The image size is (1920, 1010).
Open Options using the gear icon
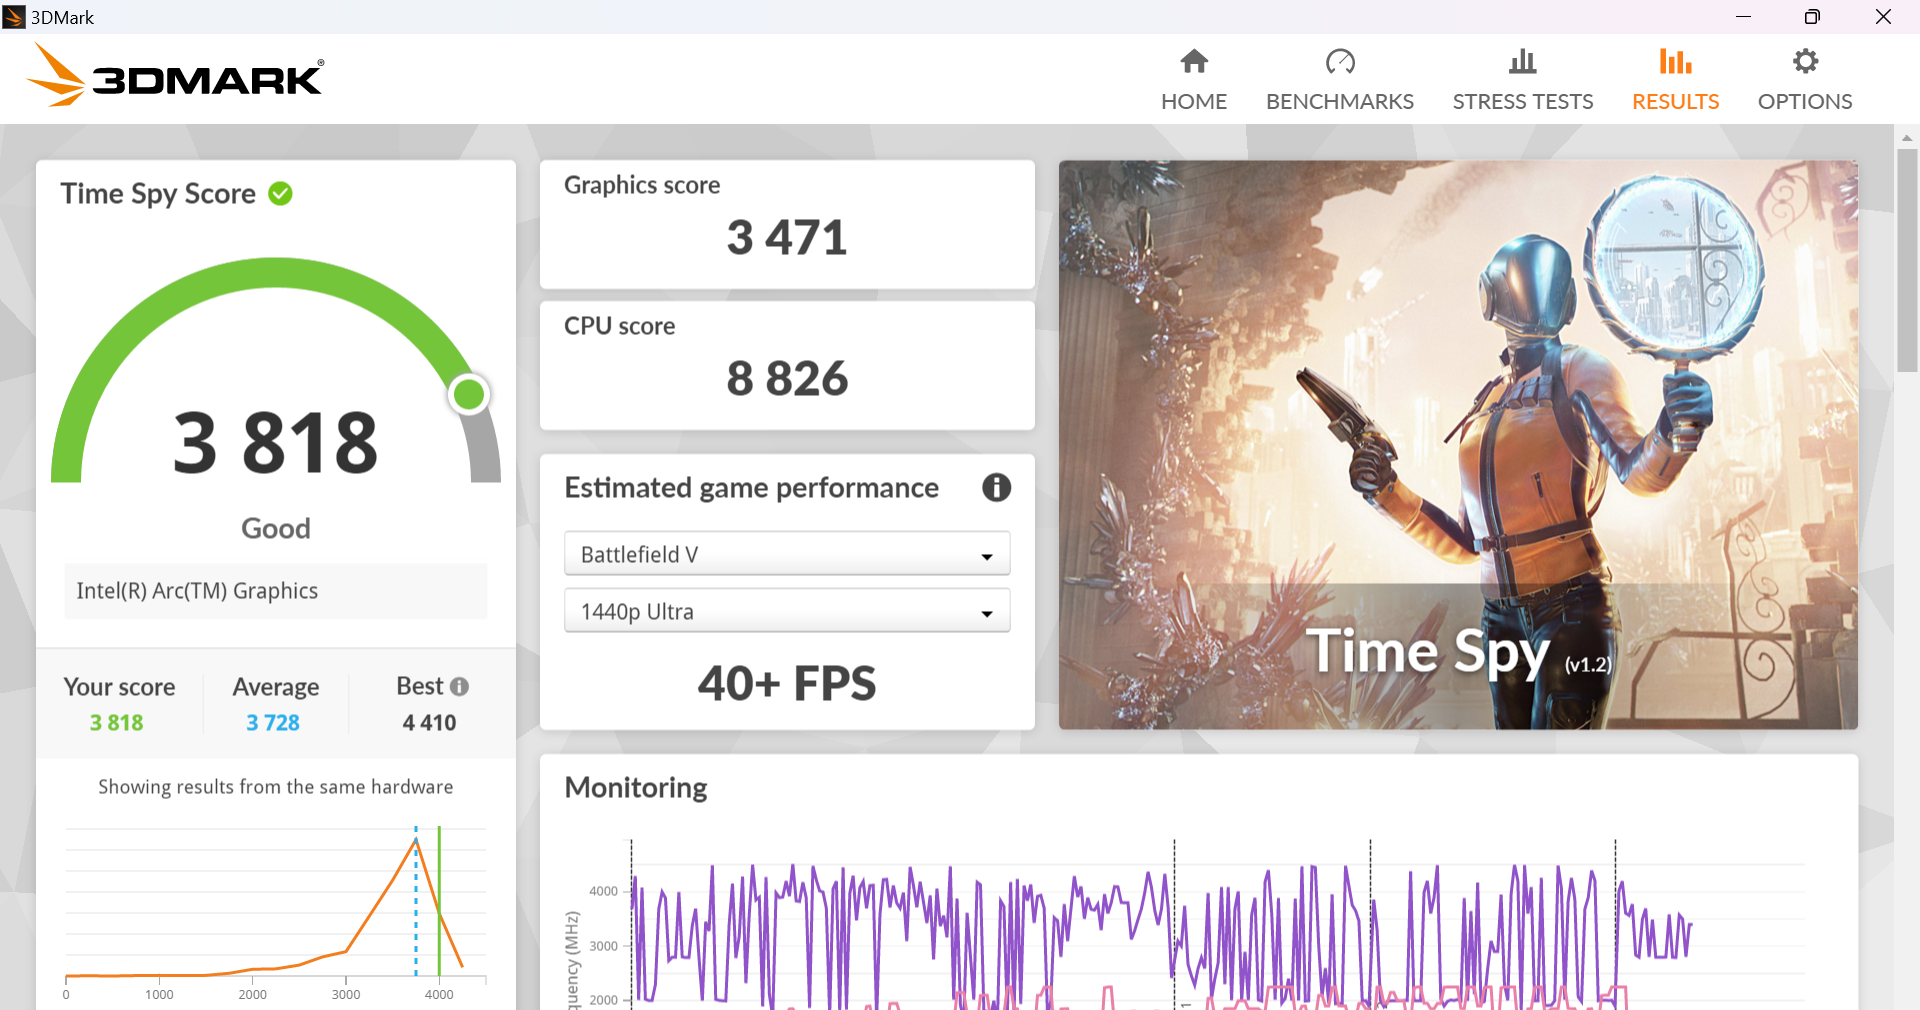click(x=1805, y=62)
